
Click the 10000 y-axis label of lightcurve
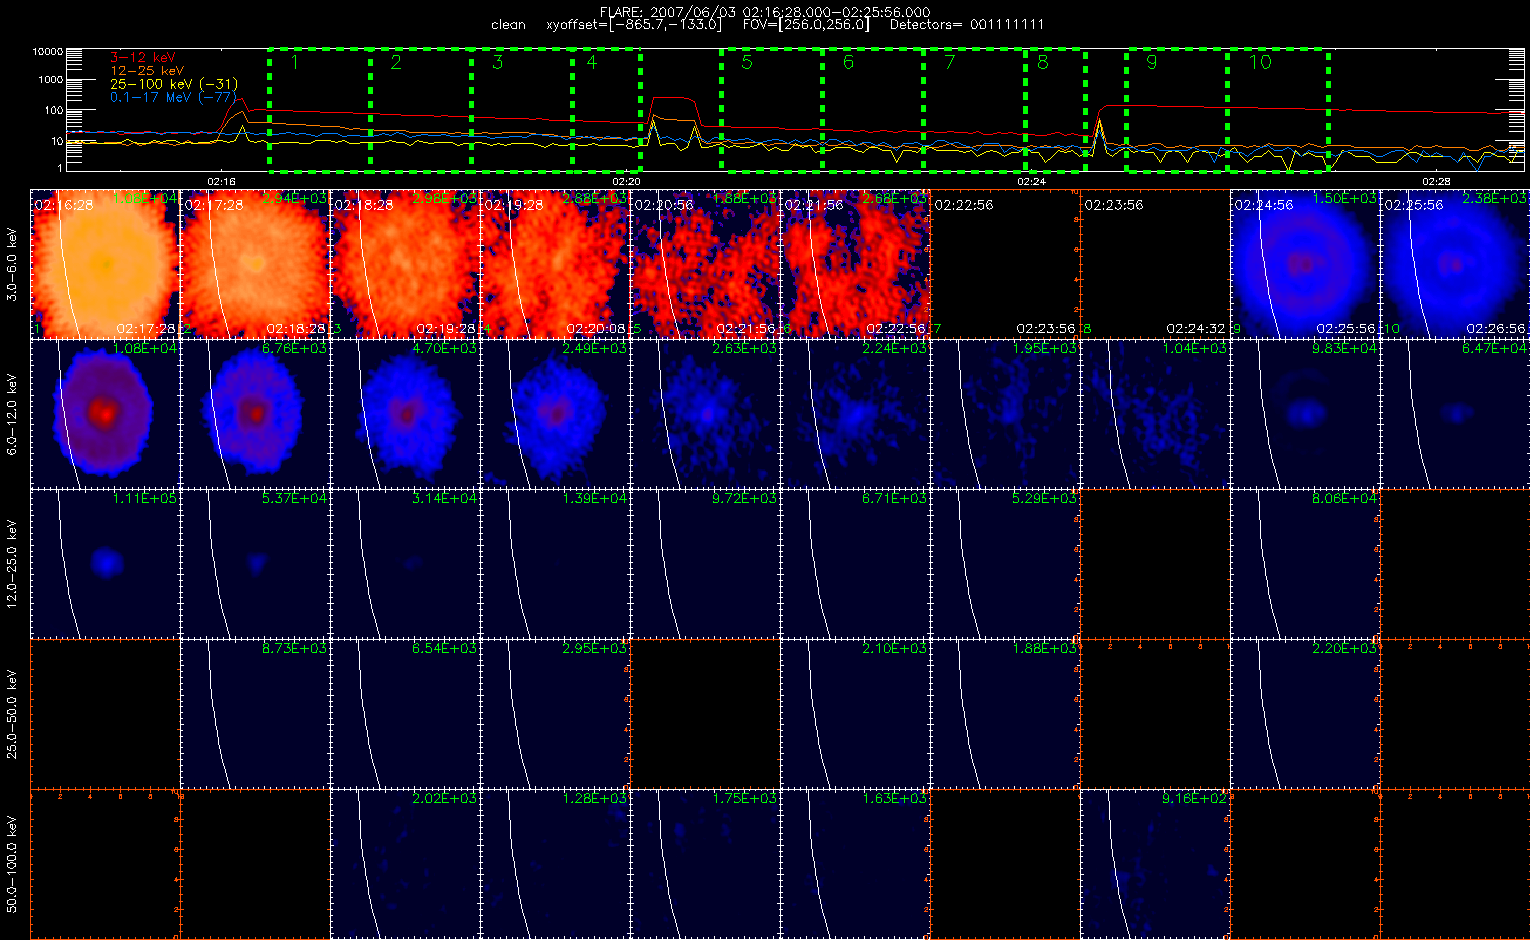click(x=48, y=51)
